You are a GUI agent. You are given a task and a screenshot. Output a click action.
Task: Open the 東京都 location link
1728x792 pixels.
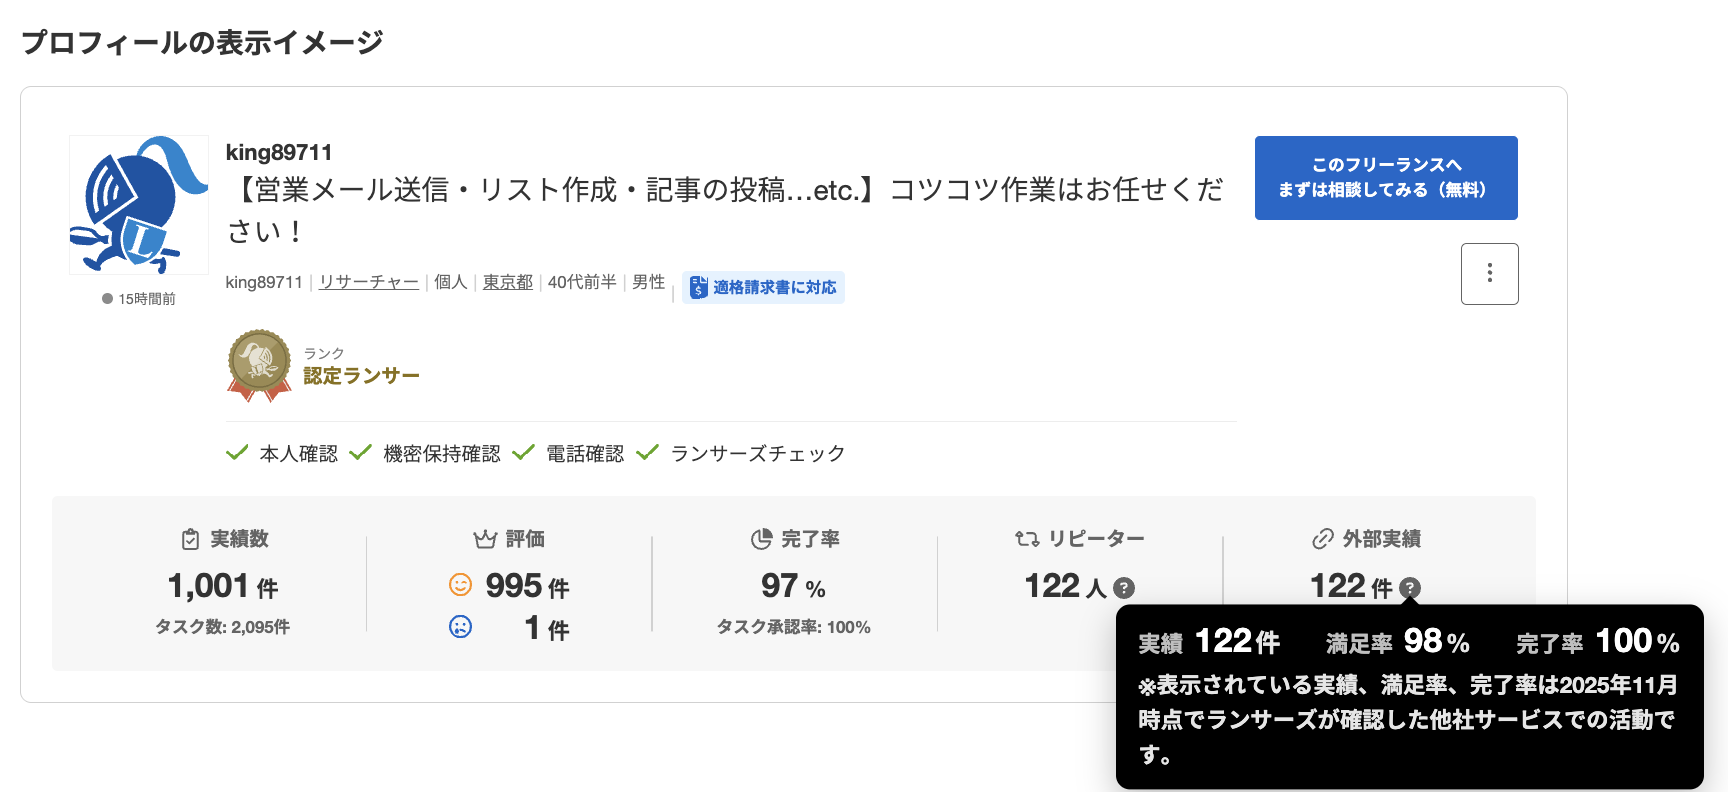(x=507, y=282)
